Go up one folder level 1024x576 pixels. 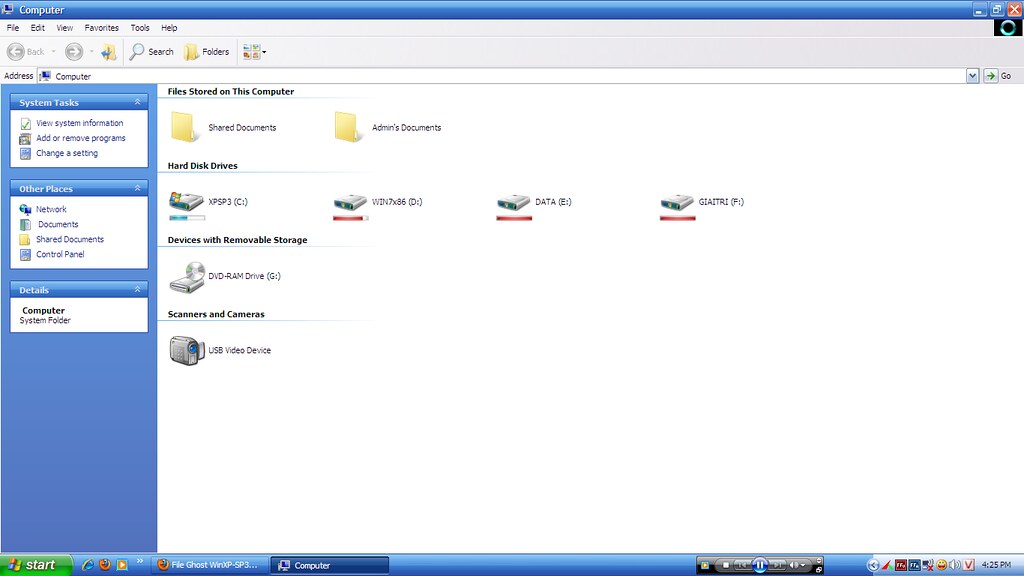pos(108,52)
